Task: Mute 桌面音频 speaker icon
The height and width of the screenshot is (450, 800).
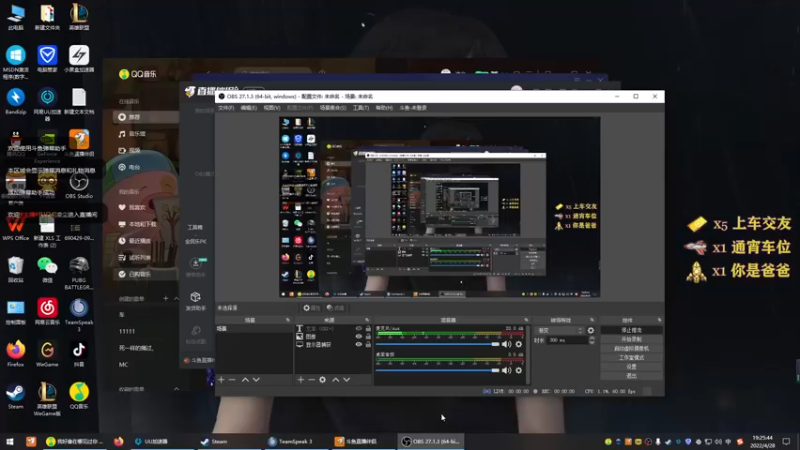Action: (506, 370)
